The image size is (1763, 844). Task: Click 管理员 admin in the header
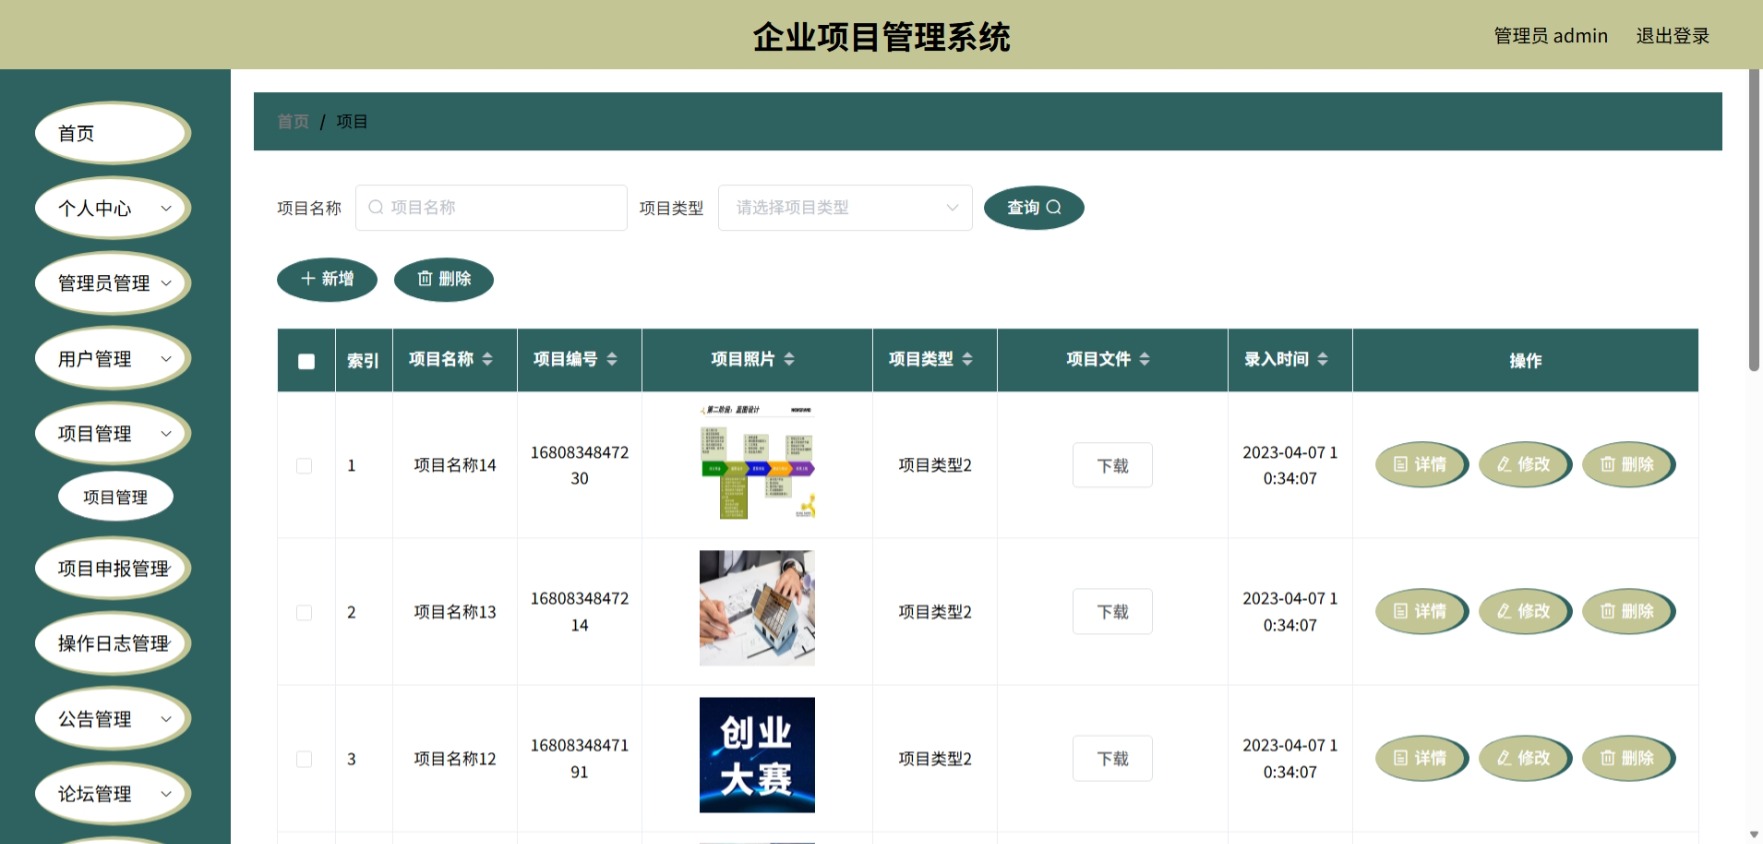coord(1550,36)
